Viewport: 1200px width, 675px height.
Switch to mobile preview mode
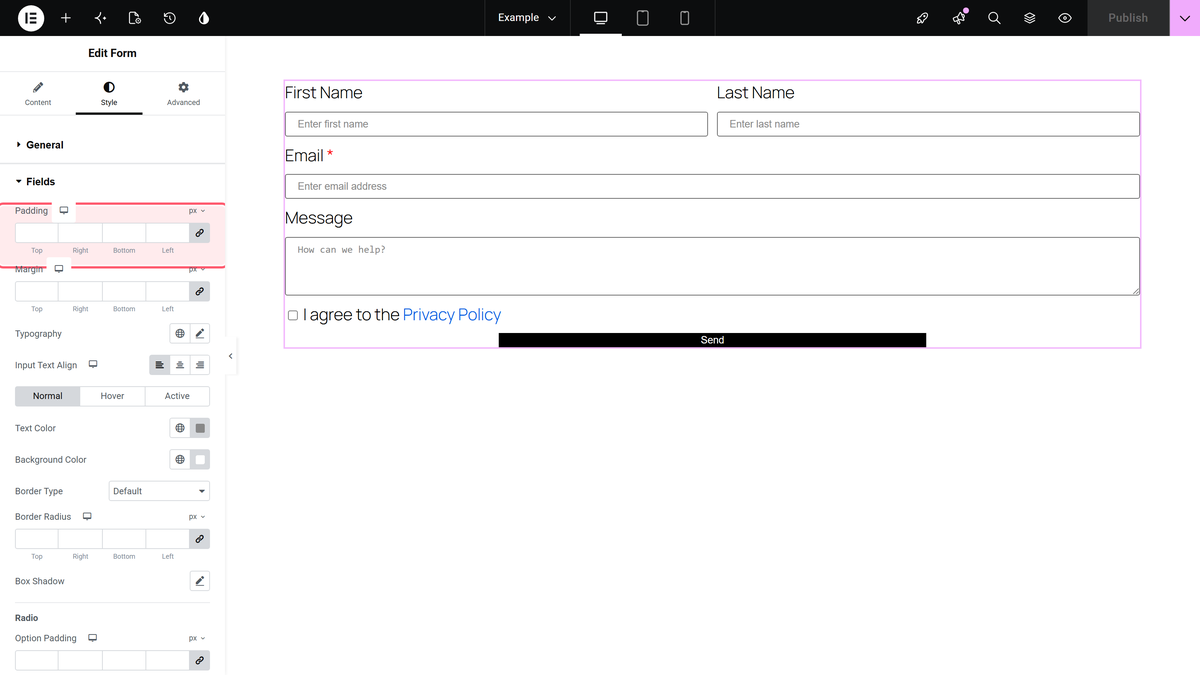685,18
